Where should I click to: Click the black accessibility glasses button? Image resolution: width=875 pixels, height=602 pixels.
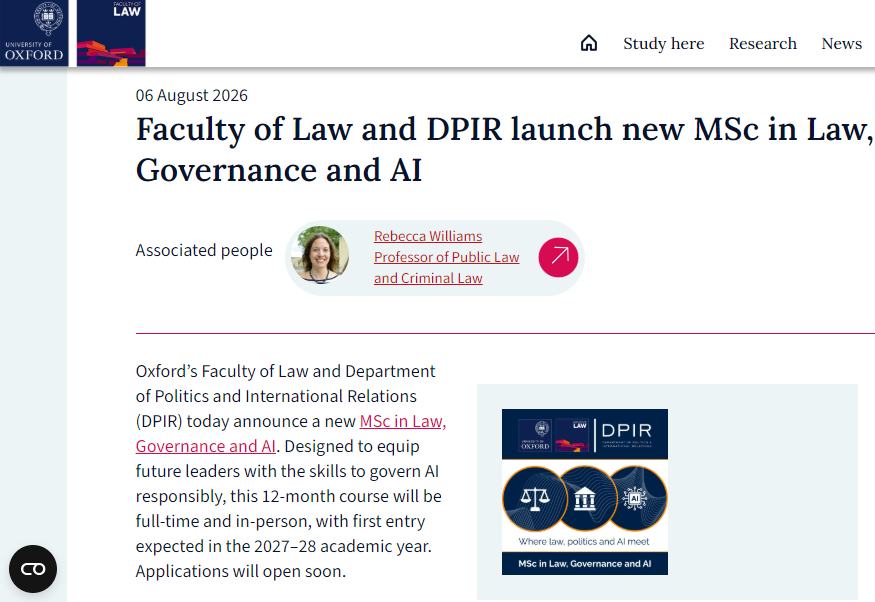33,569
